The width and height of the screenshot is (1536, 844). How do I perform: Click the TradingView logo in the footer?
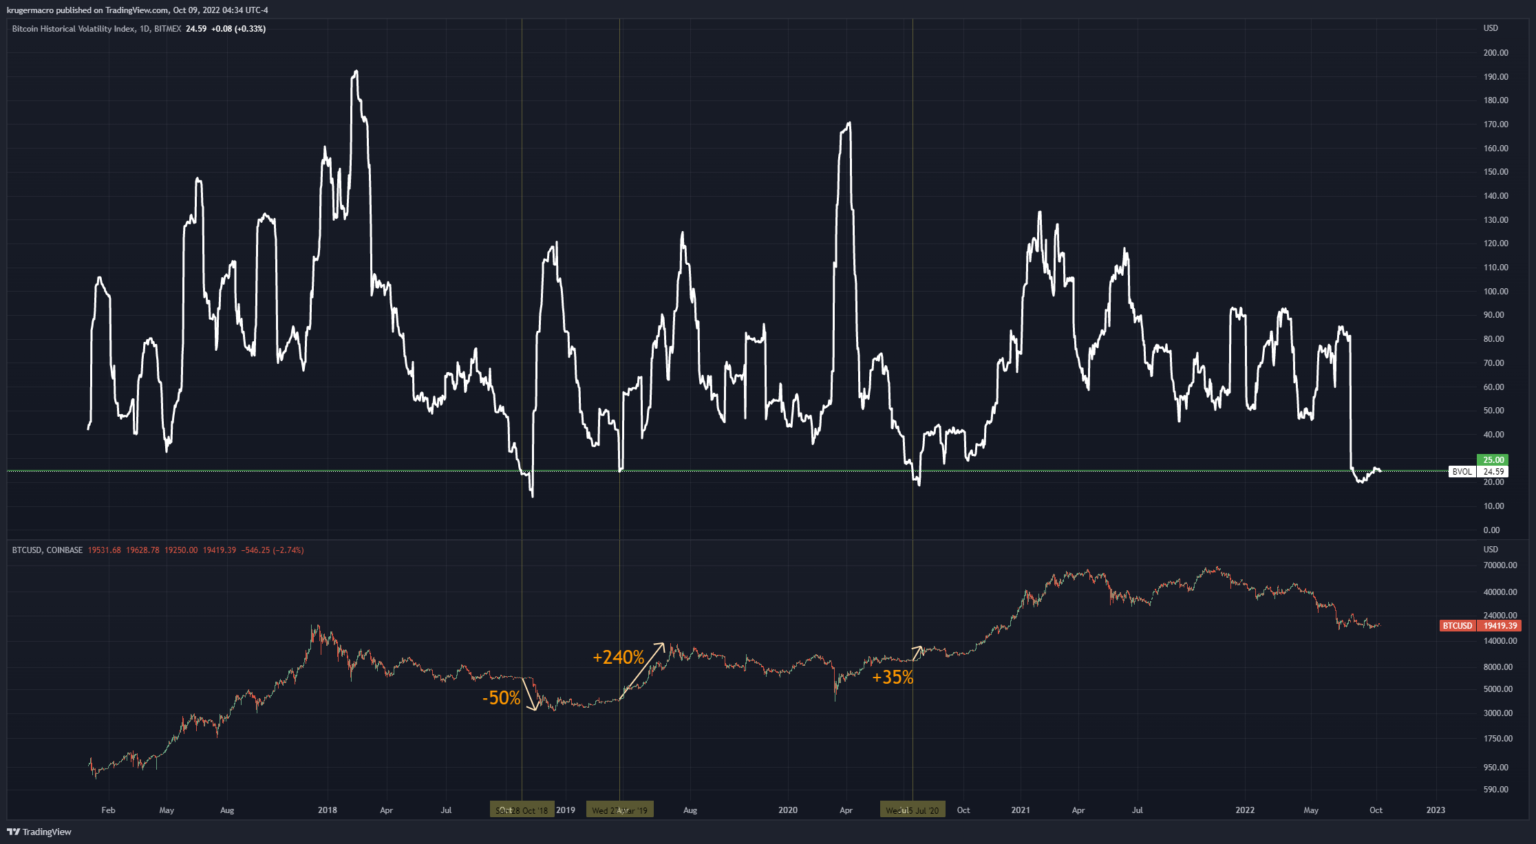(39, 832)
